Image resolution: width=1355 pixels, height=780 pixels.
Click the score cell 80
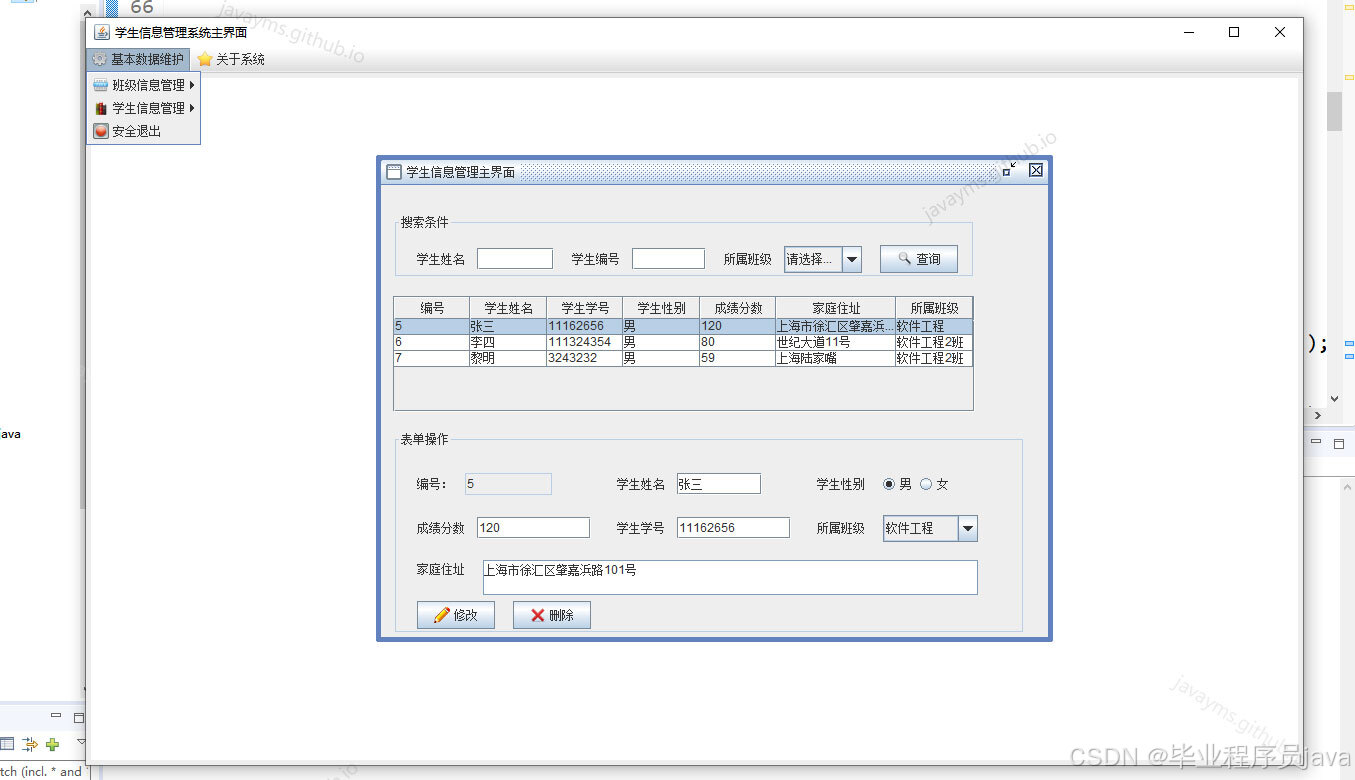(x=737, y=342)
